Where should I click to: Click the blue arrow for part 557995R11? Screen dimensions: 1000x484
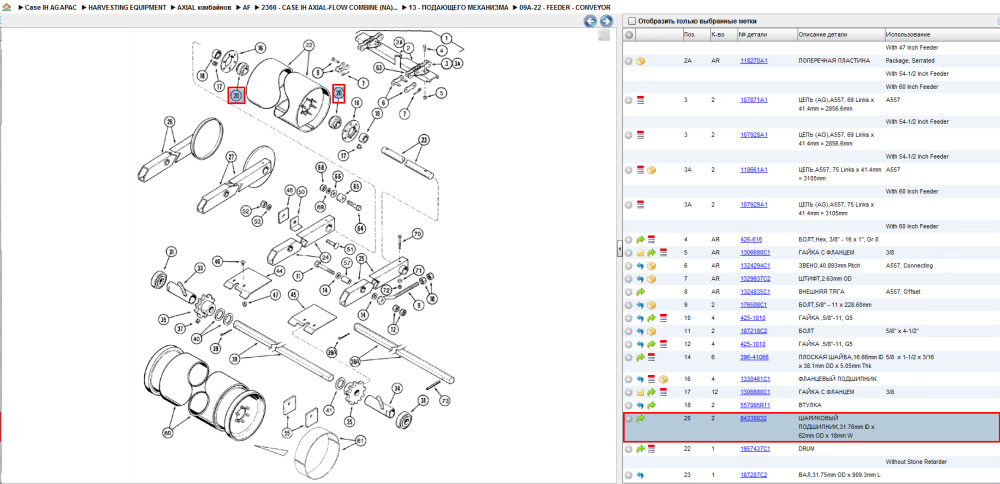pos(641,405)
